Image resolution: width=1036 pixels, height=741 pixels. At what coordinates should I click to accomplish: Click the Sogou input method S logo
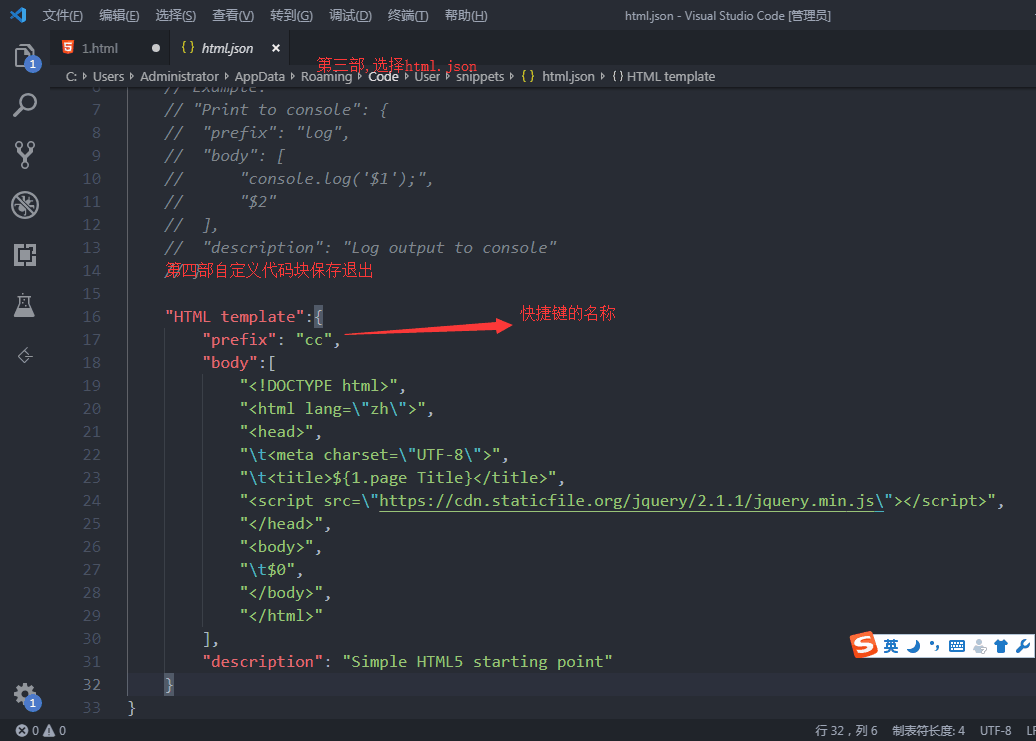[x=864, y=645]
